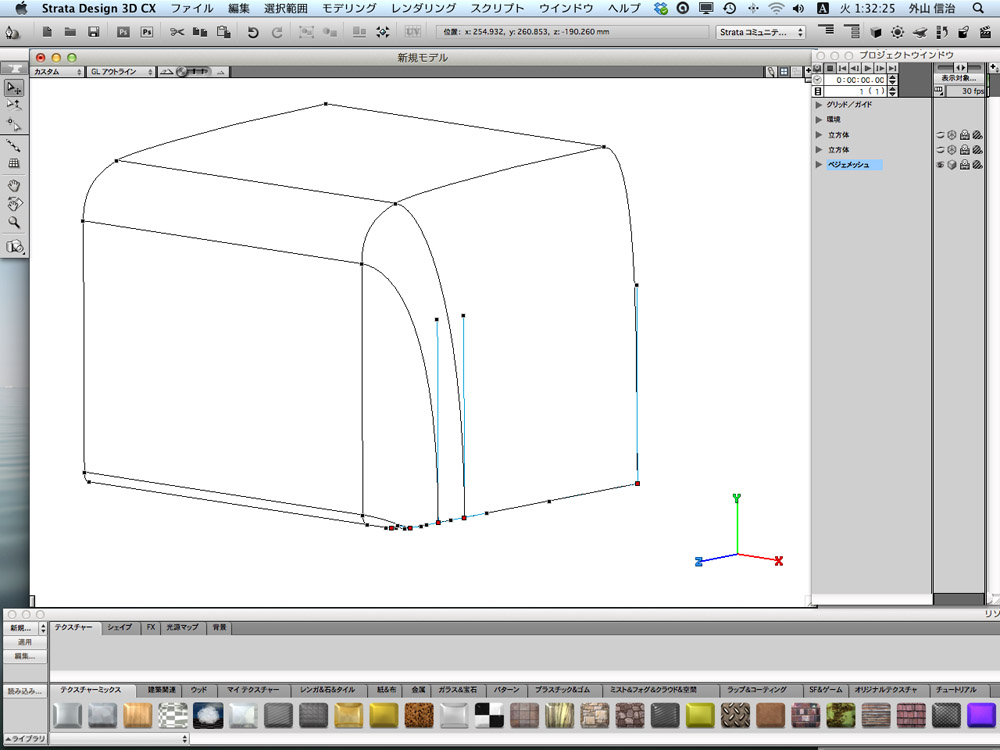1000x750 pixels.
Task: Click the time field showing 0:00:00.00
Action: pyautogui.click(x=855, y=80)
